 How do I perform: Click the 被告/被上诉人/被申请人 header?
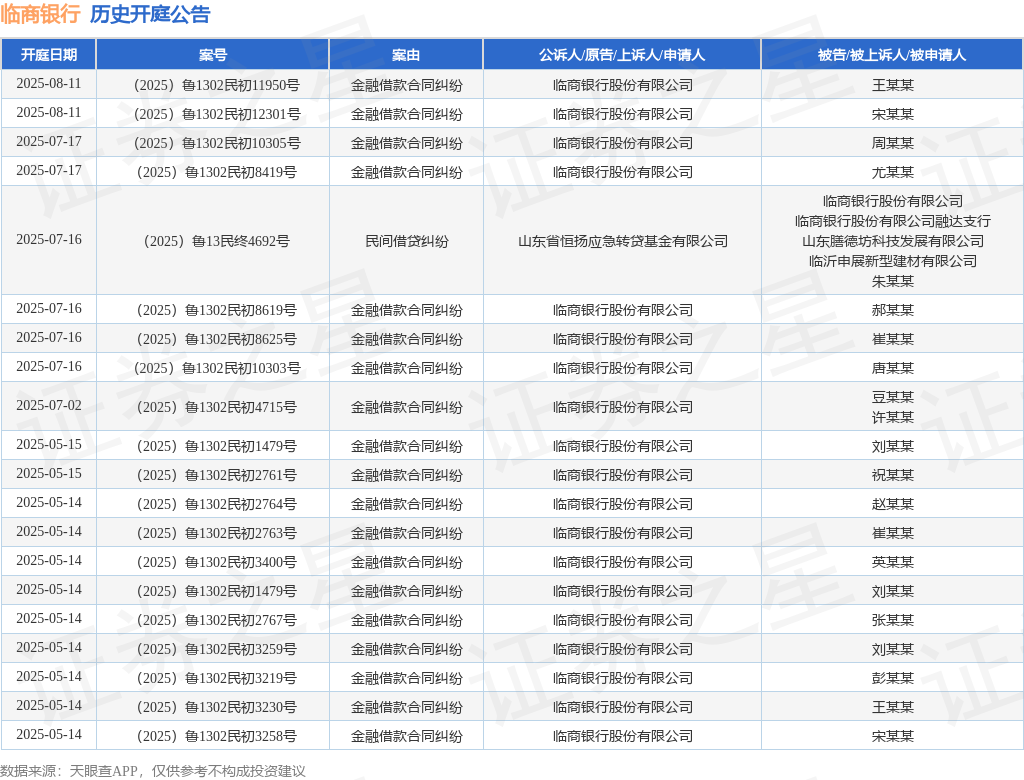coord(892,55)
